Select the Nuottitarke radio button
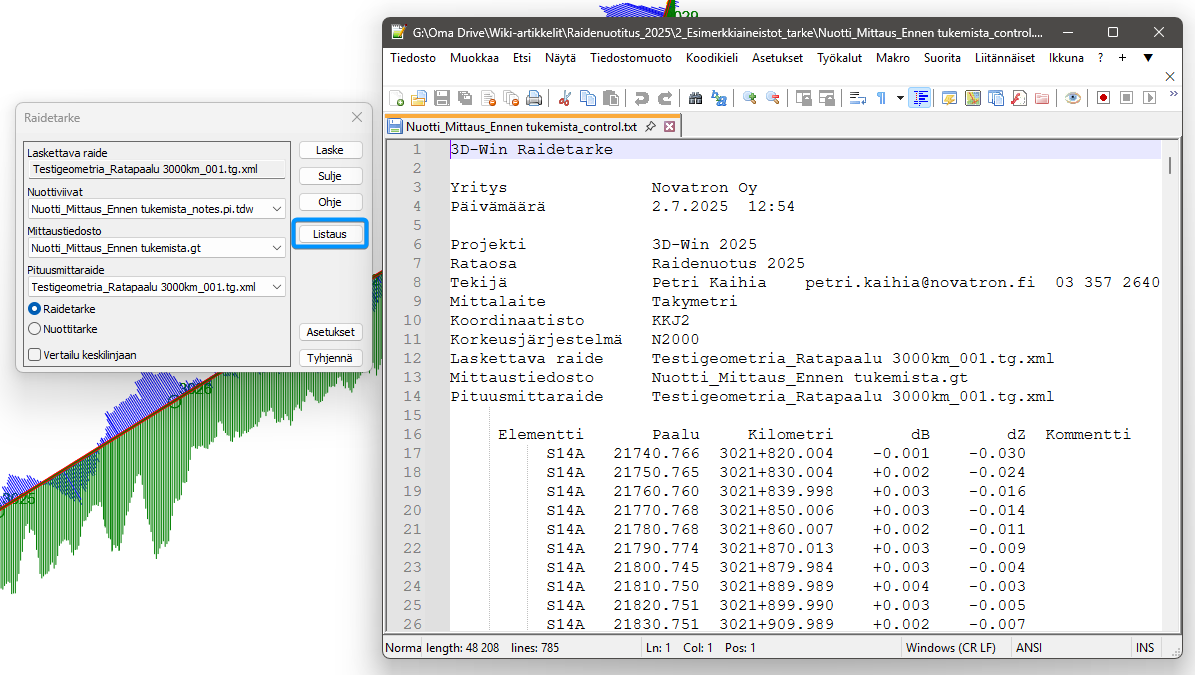The height and width of the screenshot is (675, 1195). [x=35, y=328]
